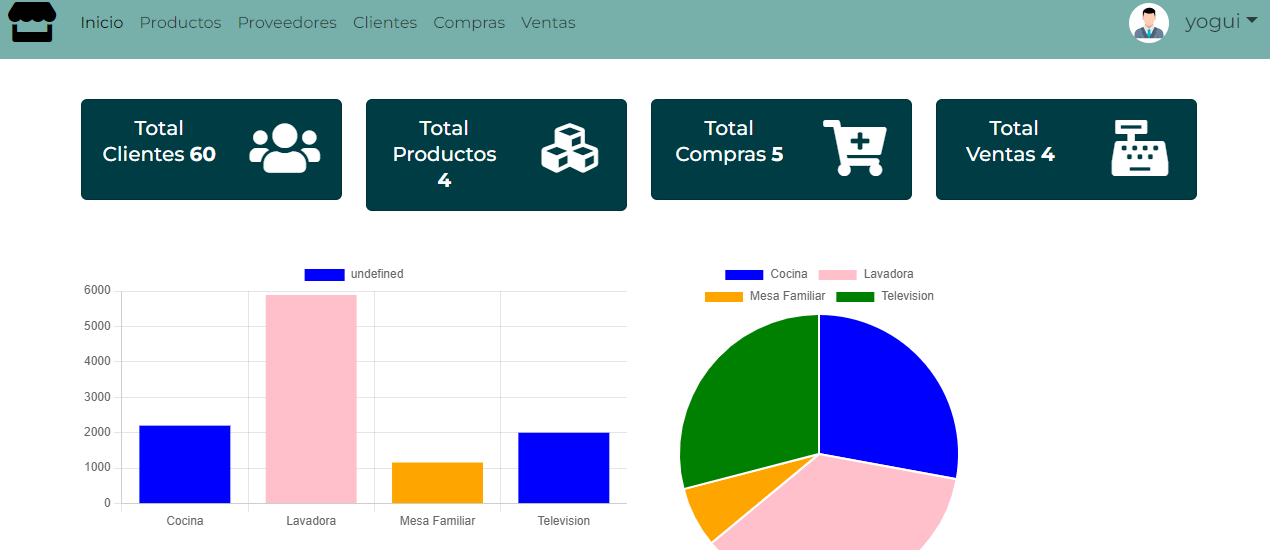
Task: Click the pink Lavadora bar
Action: 311,399
